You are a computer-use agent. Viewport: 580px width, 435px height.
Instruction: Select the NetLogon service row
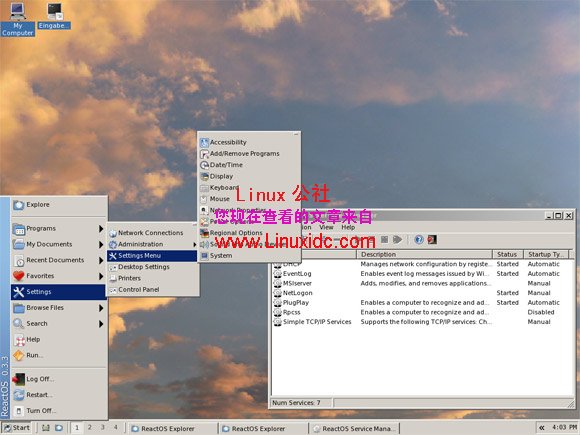pyautogui.click(x=423, y=293)
